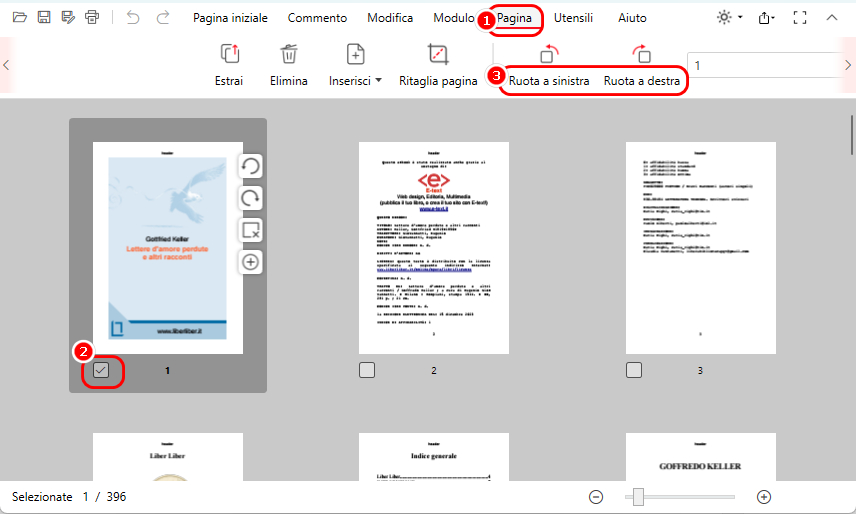Click the print icon
This screenshot has height=514, width=856.
(x=92, y=17)
